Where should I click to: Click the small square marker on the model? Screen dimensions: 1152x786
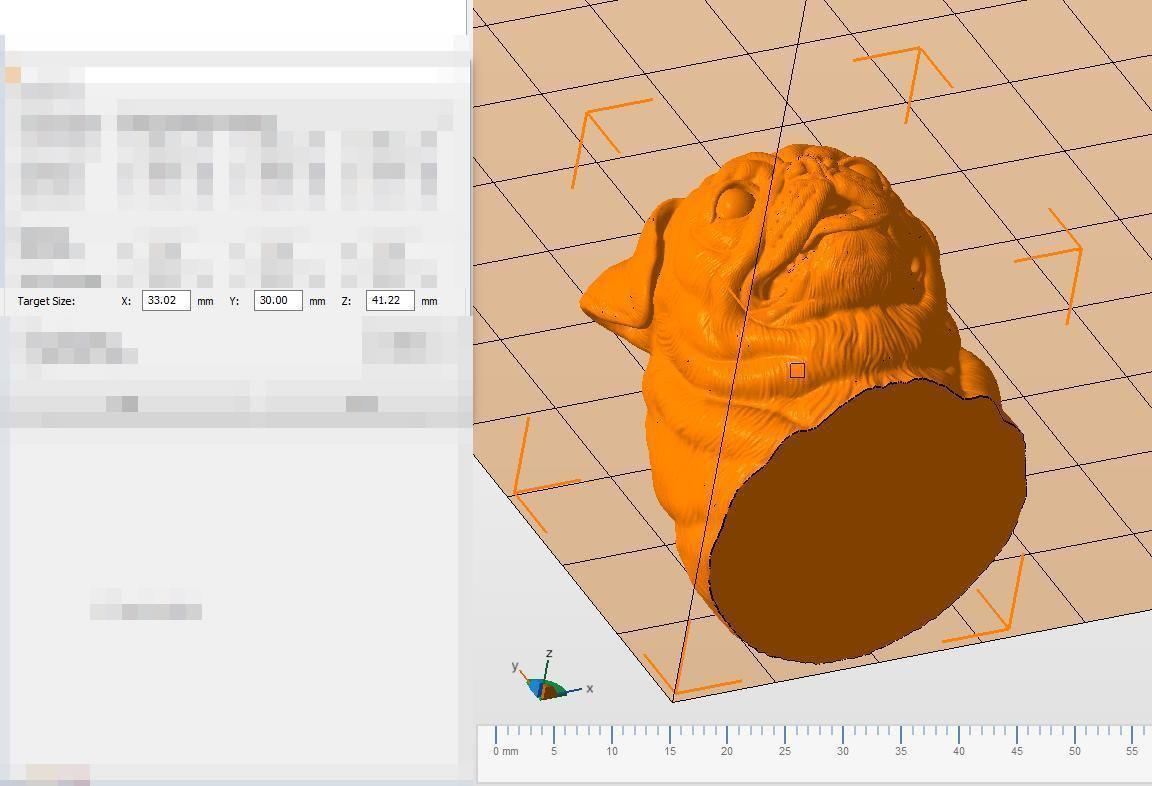click(797, 371)
